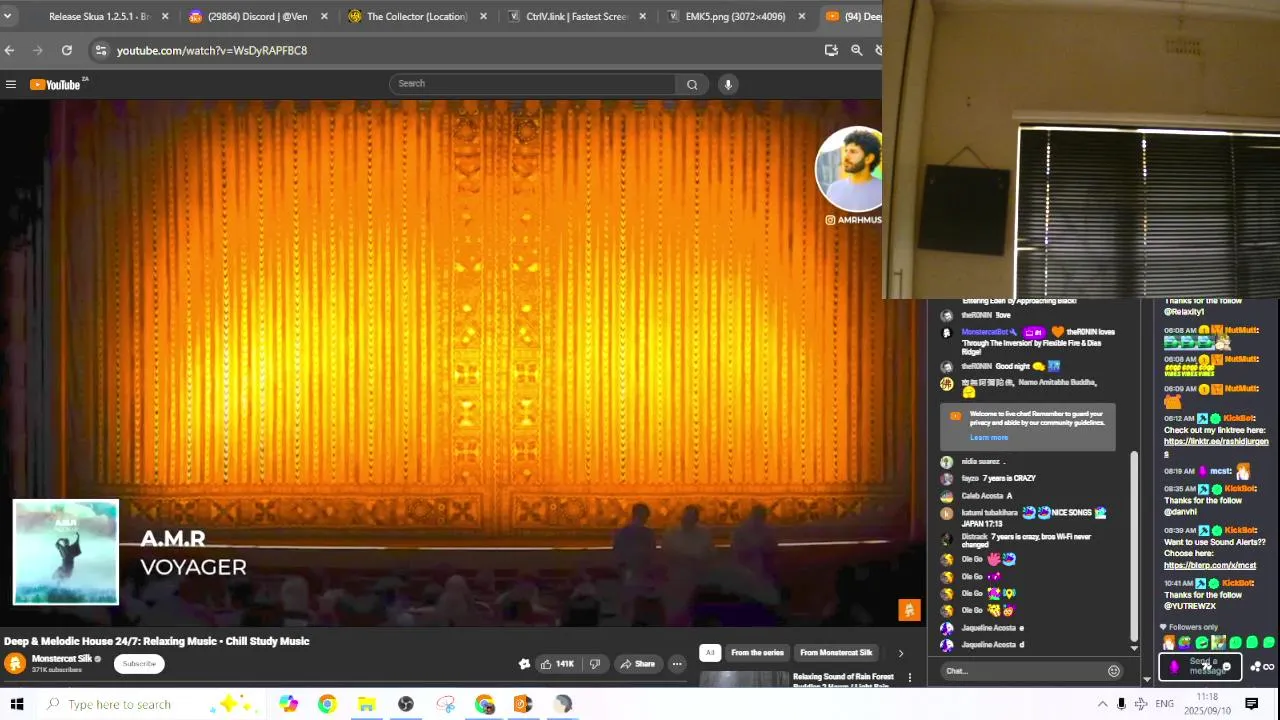Like the video with thumbs up
Viewport: 1280px width, 720px height.
tap(557, 664)
